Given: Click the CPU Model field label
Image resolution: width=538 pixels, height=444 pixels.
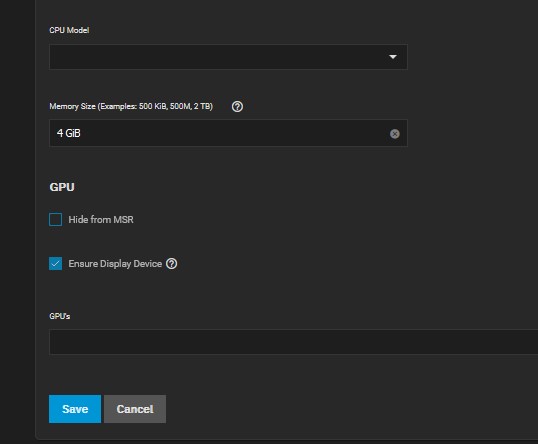Looking at the screenshot, I should pyautogui.click(x=69, y=30).
